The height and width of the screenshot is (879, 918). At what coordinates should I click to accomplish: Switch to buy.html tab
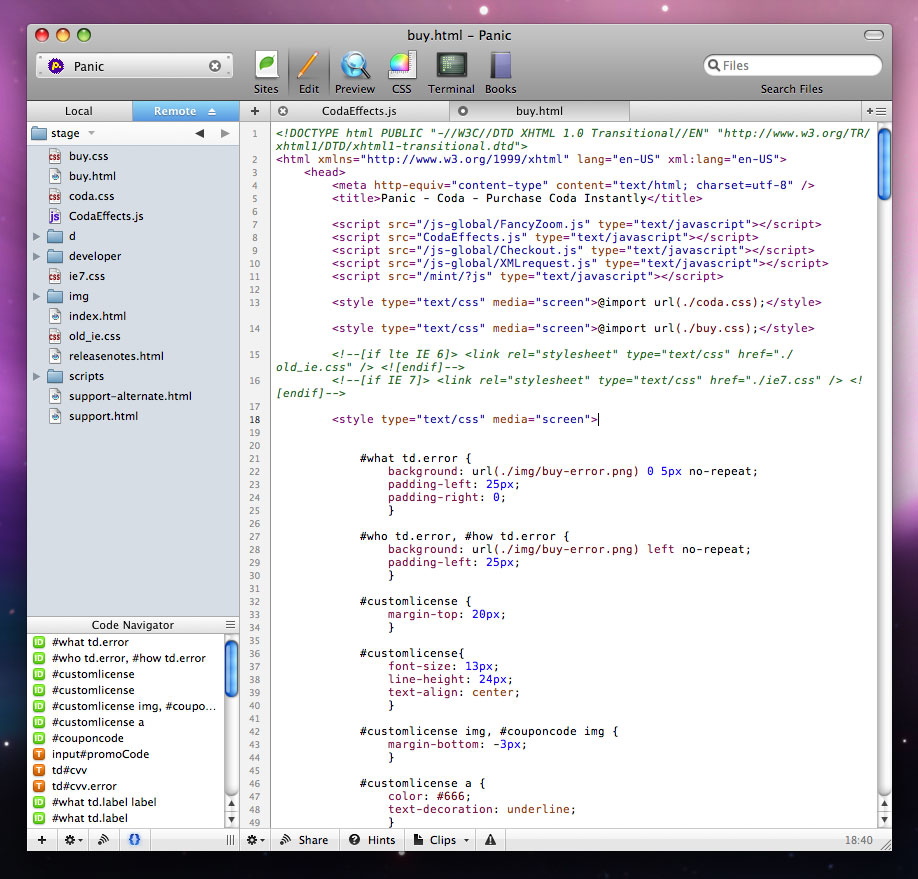coord(539,111)
